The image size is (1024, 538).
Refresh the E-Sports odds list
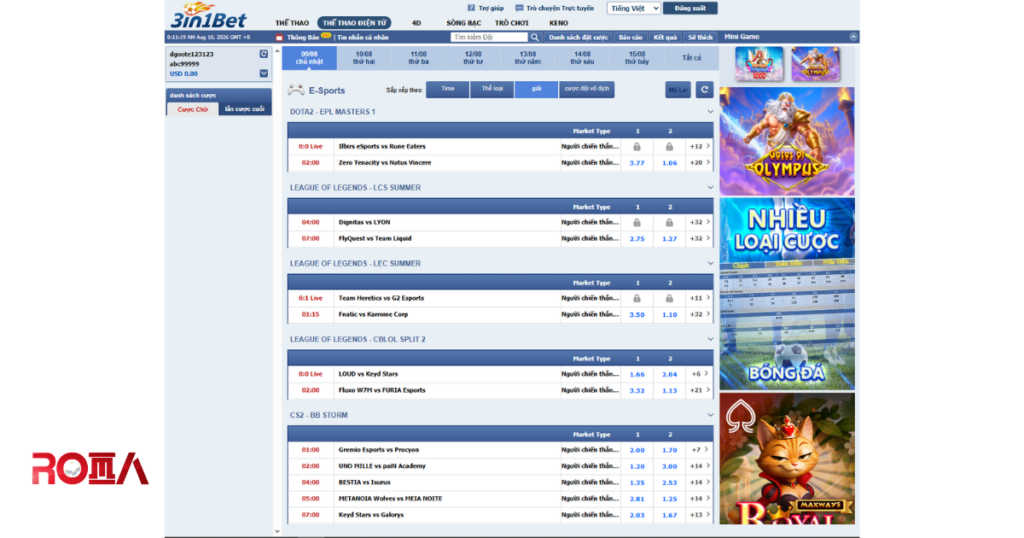(704, 89)
